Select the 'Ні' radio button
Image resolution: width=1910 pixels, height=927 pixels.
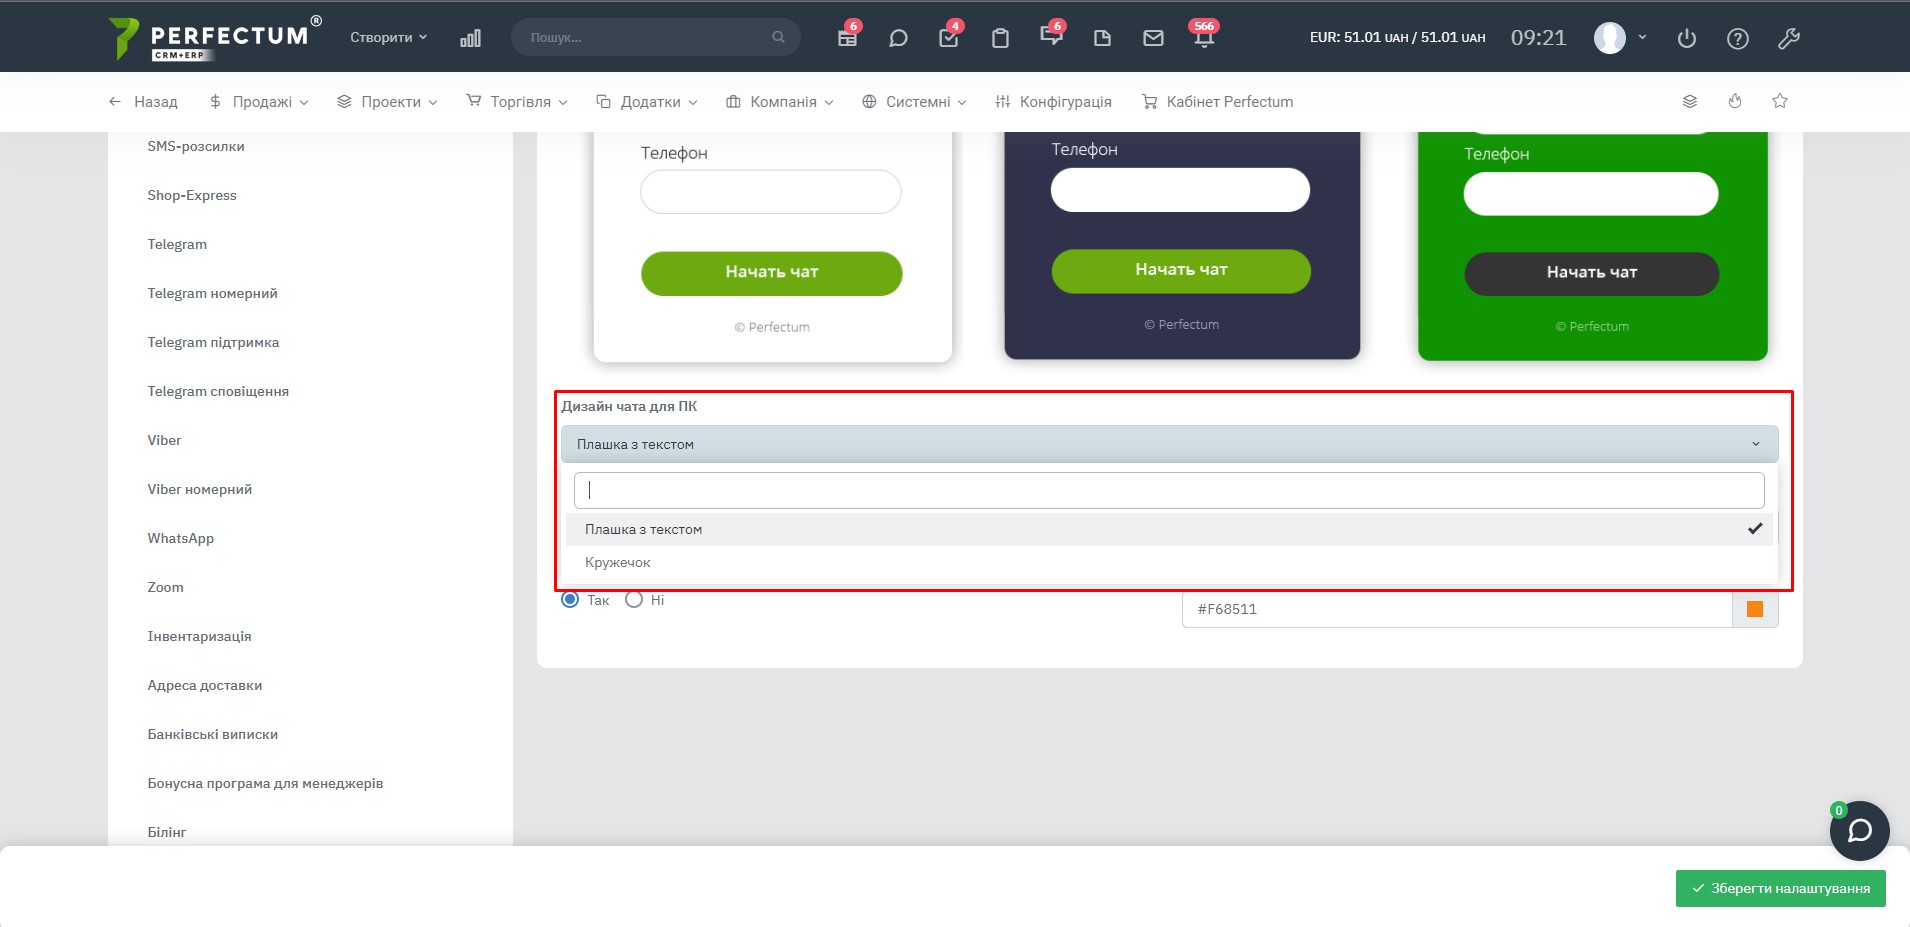coord(634,600)
